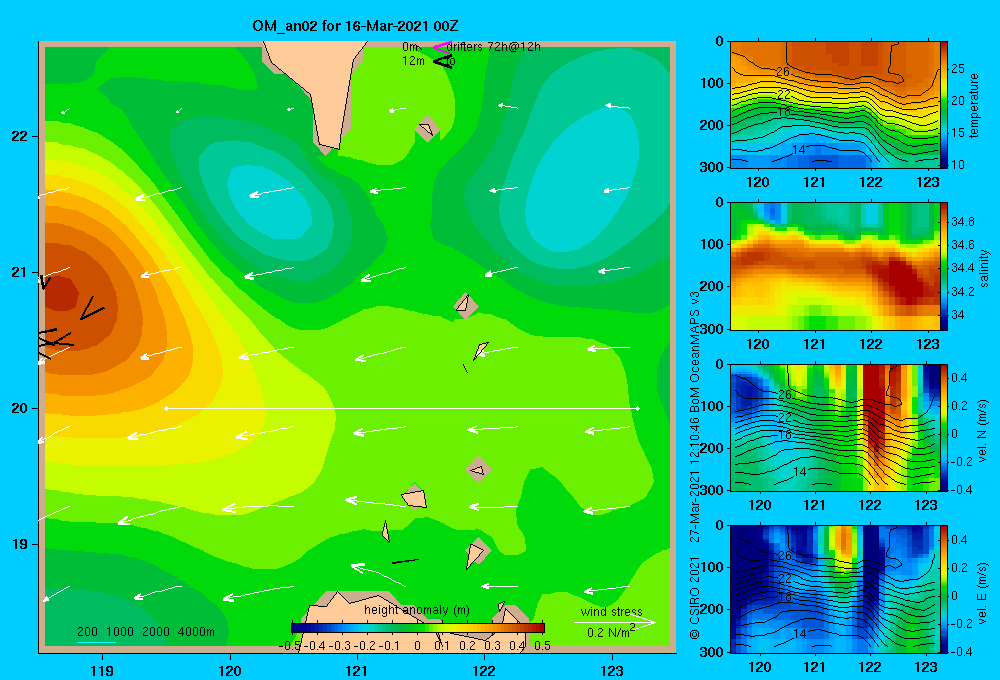The height and width of the screenshot is (680, 1000).
Task: Click the salinity color scale bar
Action: point(944,266)
